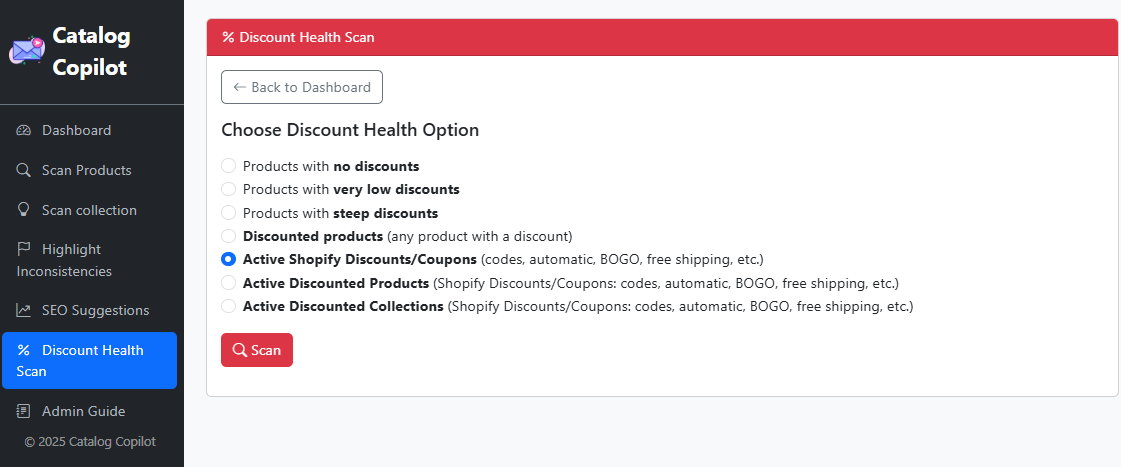Select Products with very low discounts

pos(229,189)
